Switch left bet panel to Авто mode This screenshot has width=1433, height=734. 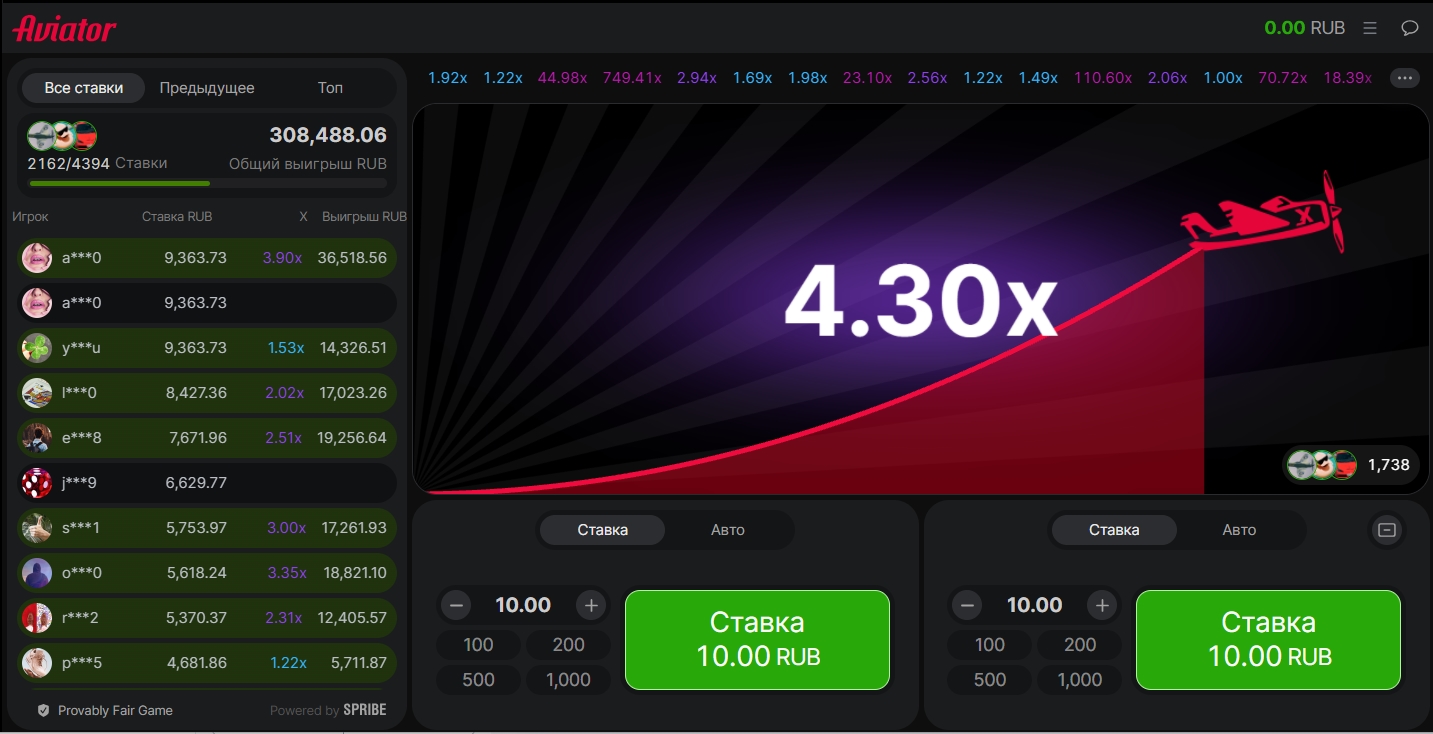(x=727, y=530)
